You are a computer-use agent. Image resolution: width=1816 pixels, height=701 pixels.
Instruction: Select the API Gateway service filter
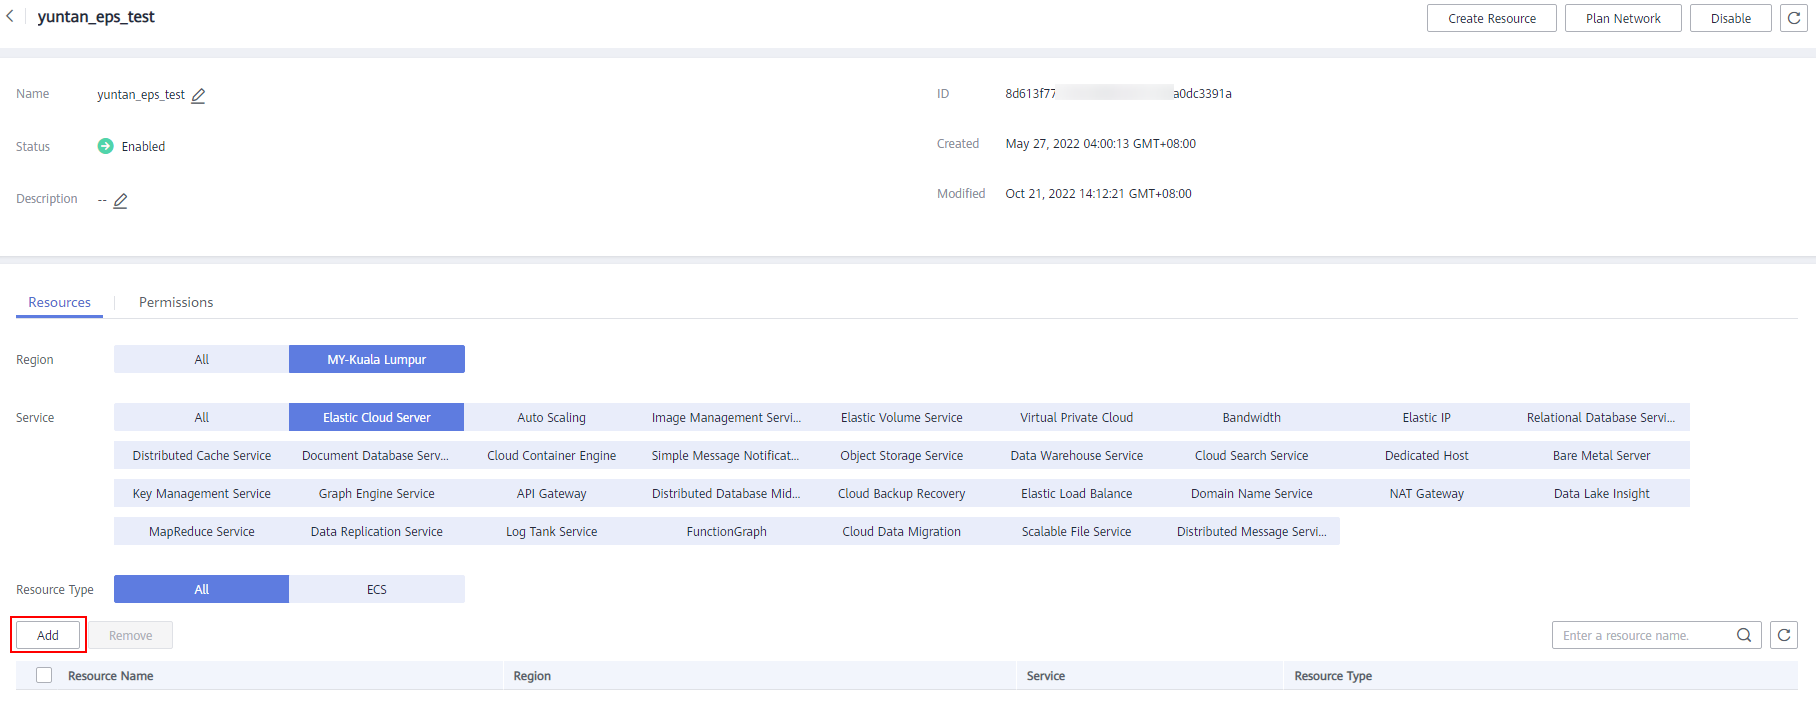click(x=552, y=493)
